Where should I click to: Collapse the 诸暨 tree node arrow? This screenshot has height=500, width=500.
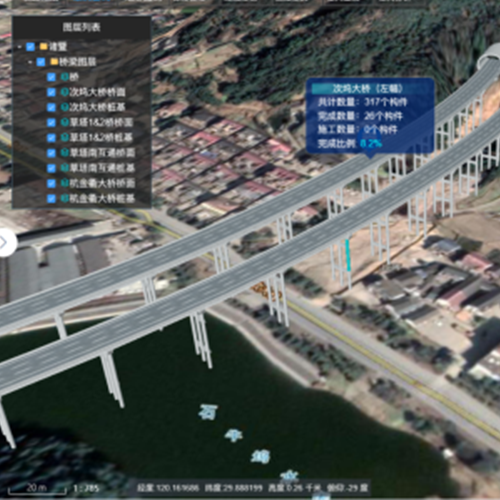click(20, 47)
